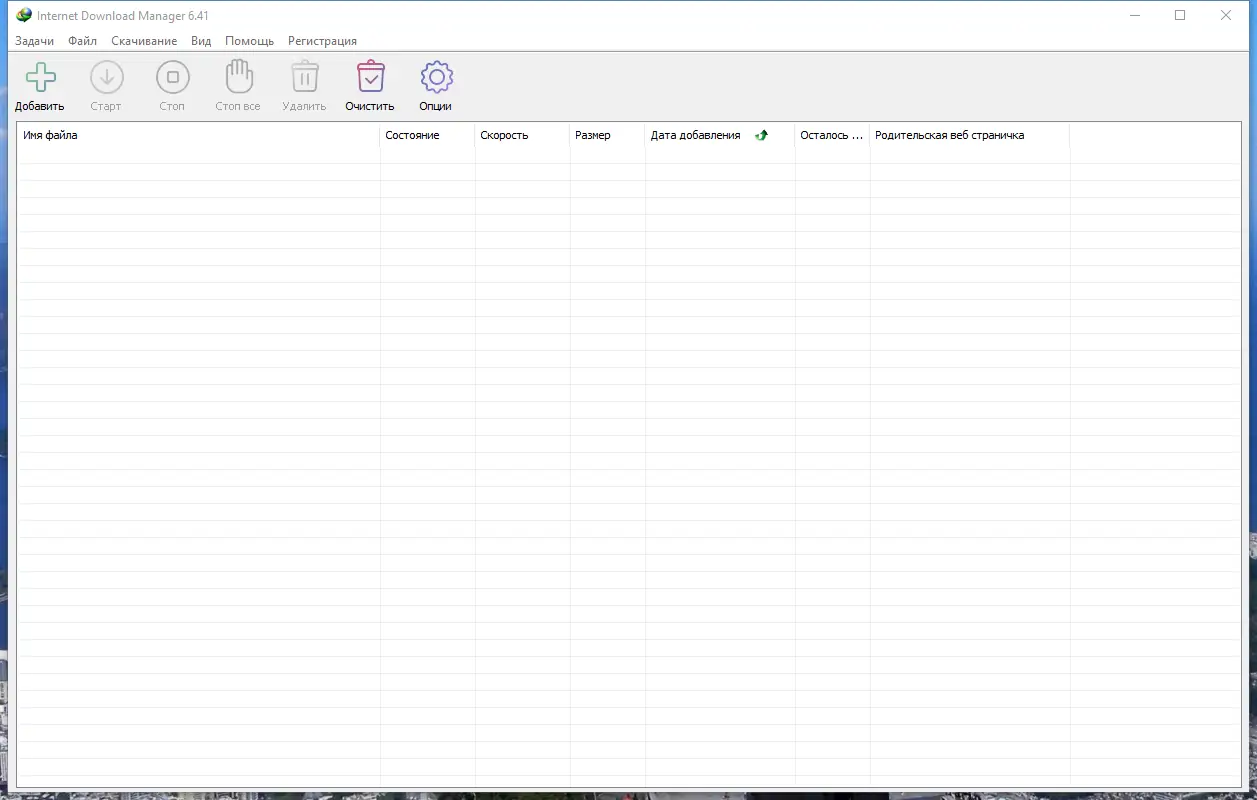The height and width of the screenshot is (800, 1257).
Task: Click the Удалить trash icon
Action: coord(304,77)
